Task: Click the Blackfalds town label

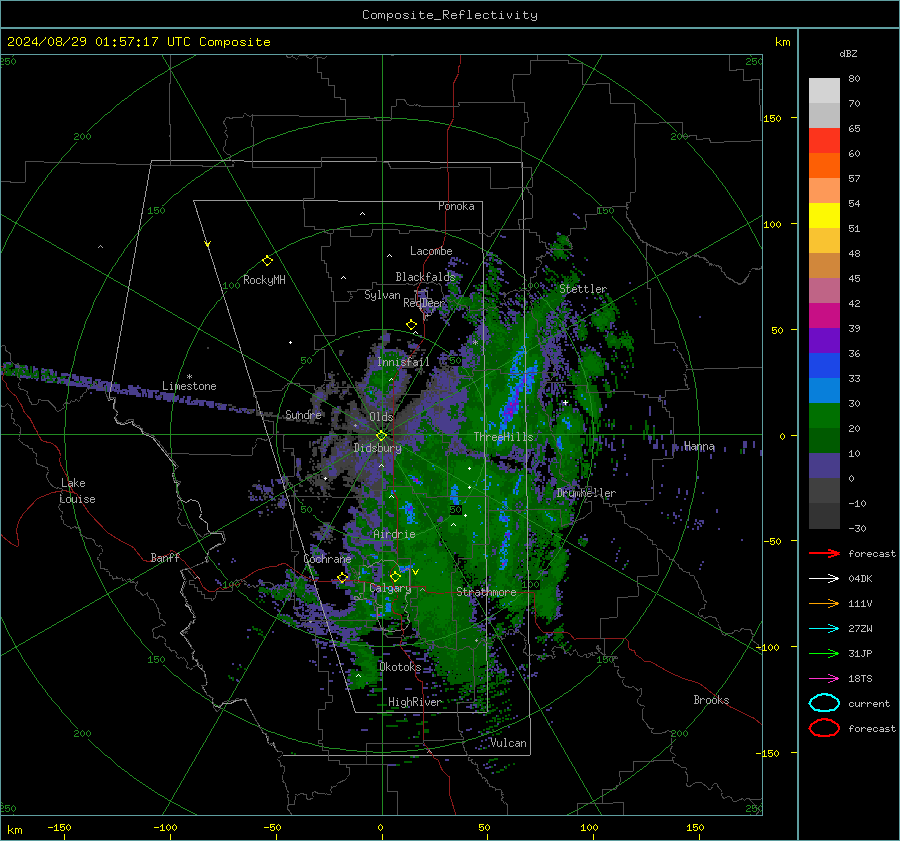Action: 425,277
